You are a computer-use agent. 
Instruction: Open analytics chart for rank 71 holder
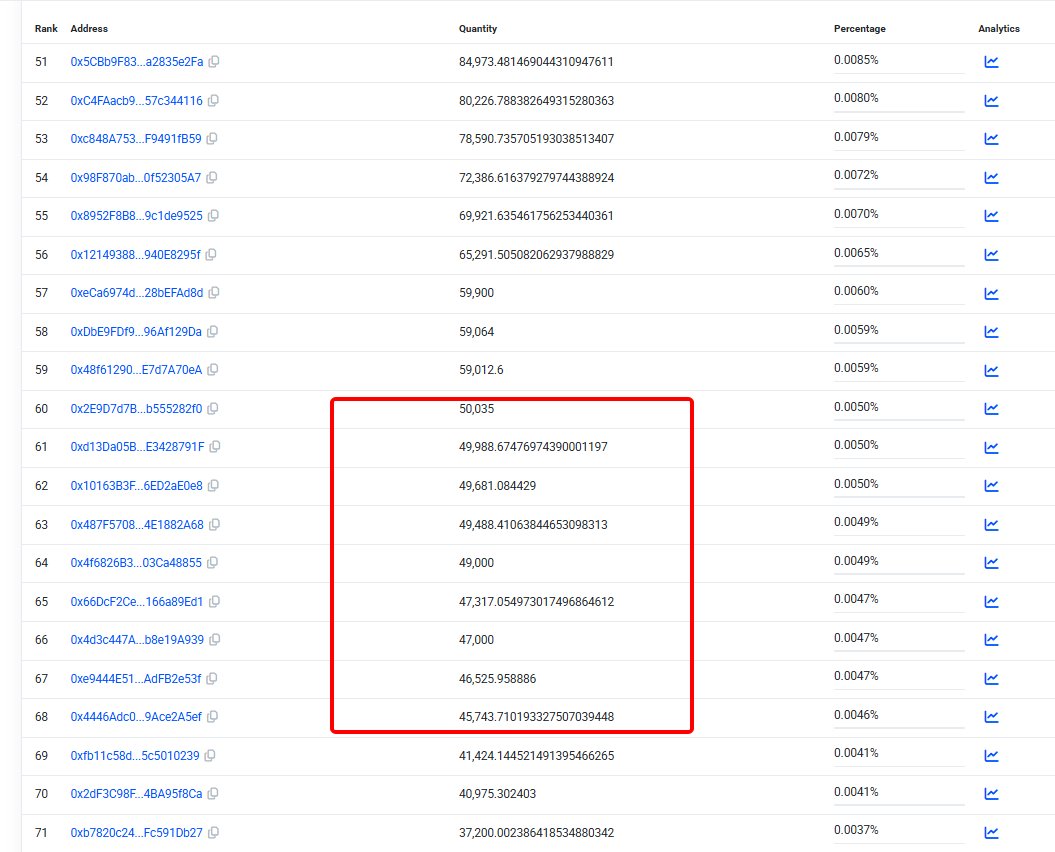point(991,833)
